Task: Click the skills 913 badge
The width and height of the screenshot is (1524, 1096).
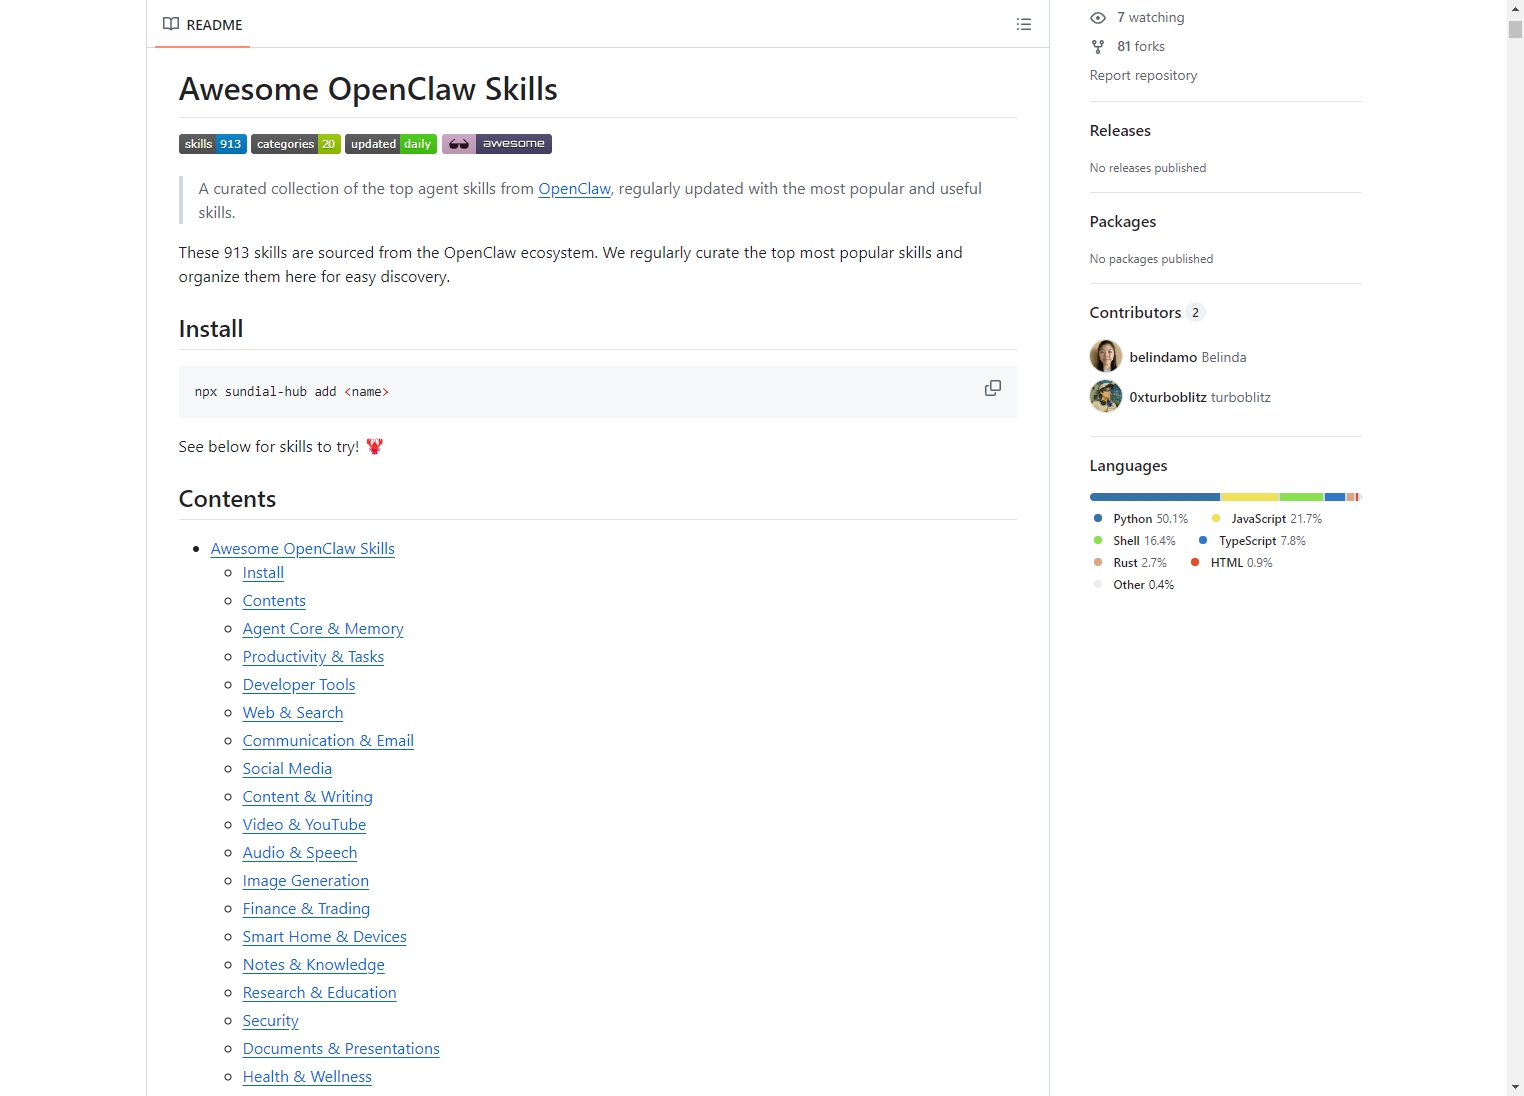Action: pyautogui.click(x=213, y=144)
